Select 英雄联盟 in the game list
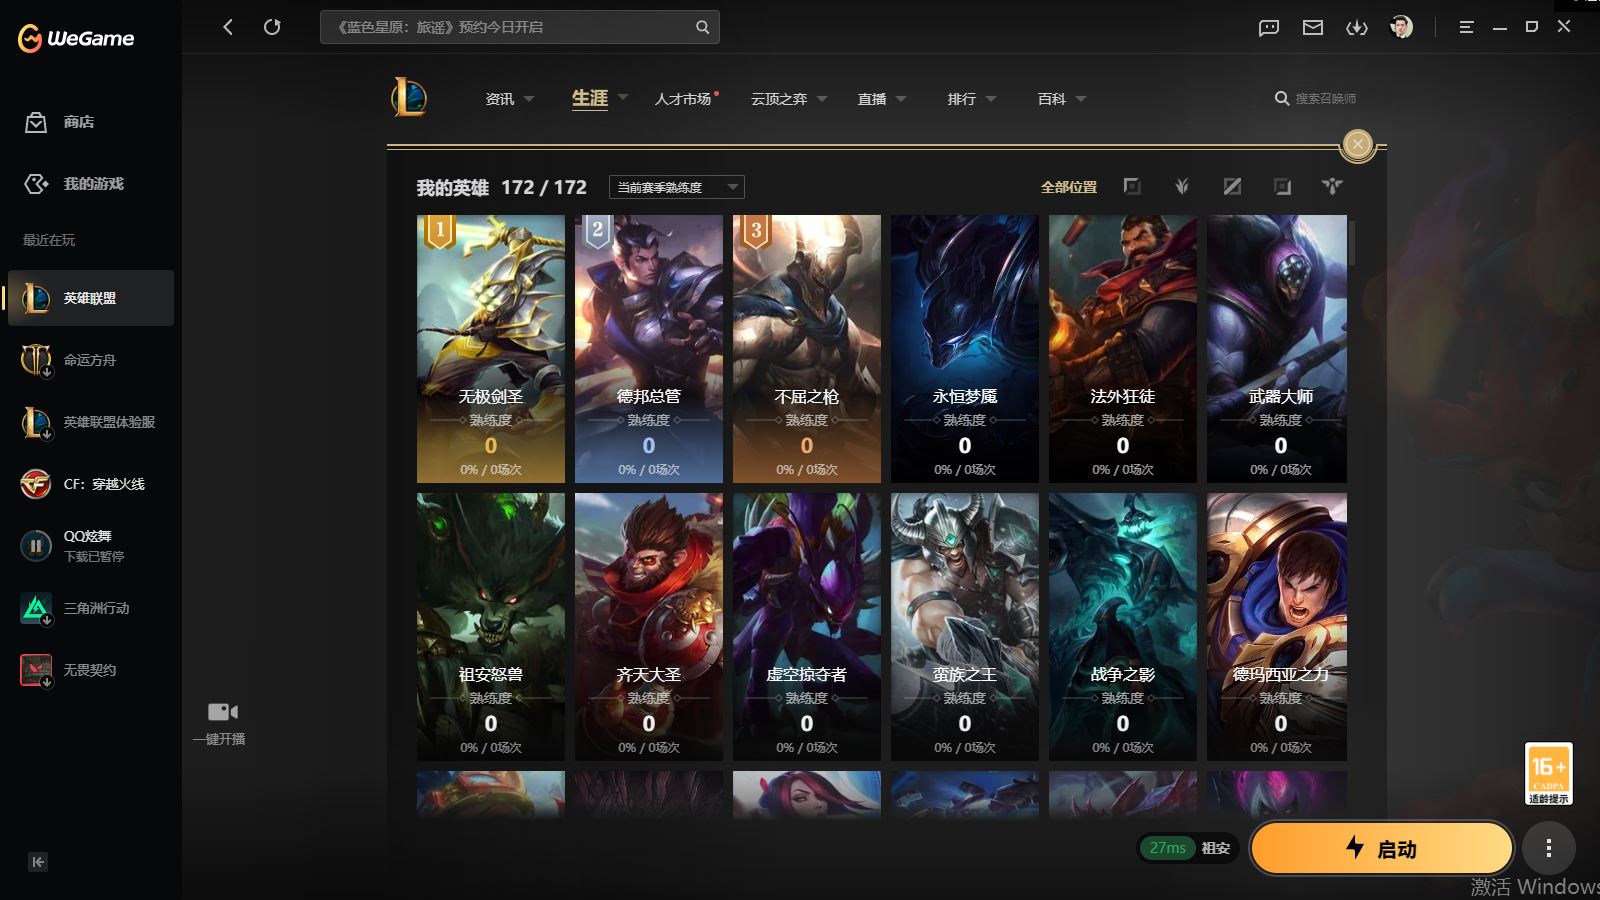Screen dimensions: 1600x900 91,298
